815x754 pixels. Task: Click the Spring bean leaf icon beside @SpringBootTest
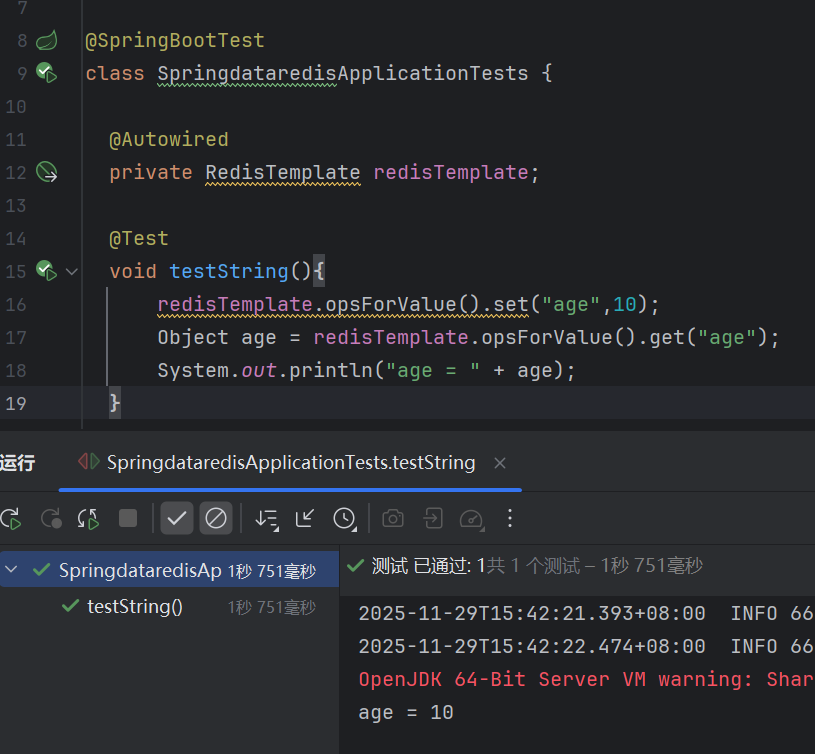pyautogui.click(x=46, y=41)
